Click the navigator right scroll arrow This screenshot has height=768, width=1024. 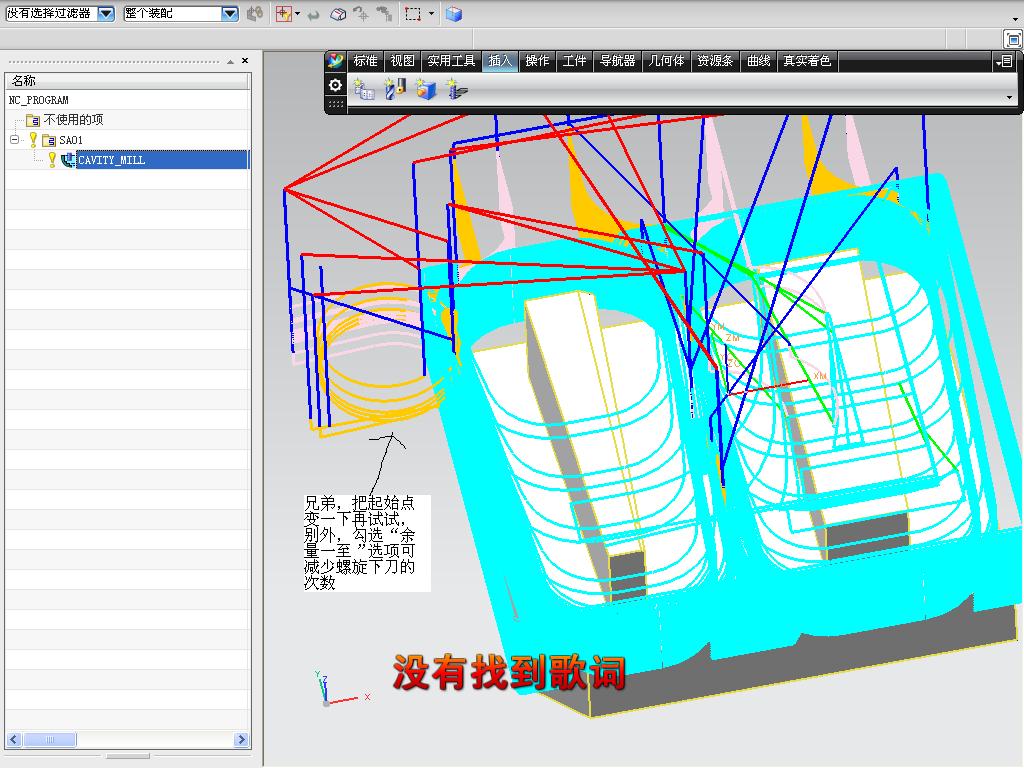pos(241,739)
